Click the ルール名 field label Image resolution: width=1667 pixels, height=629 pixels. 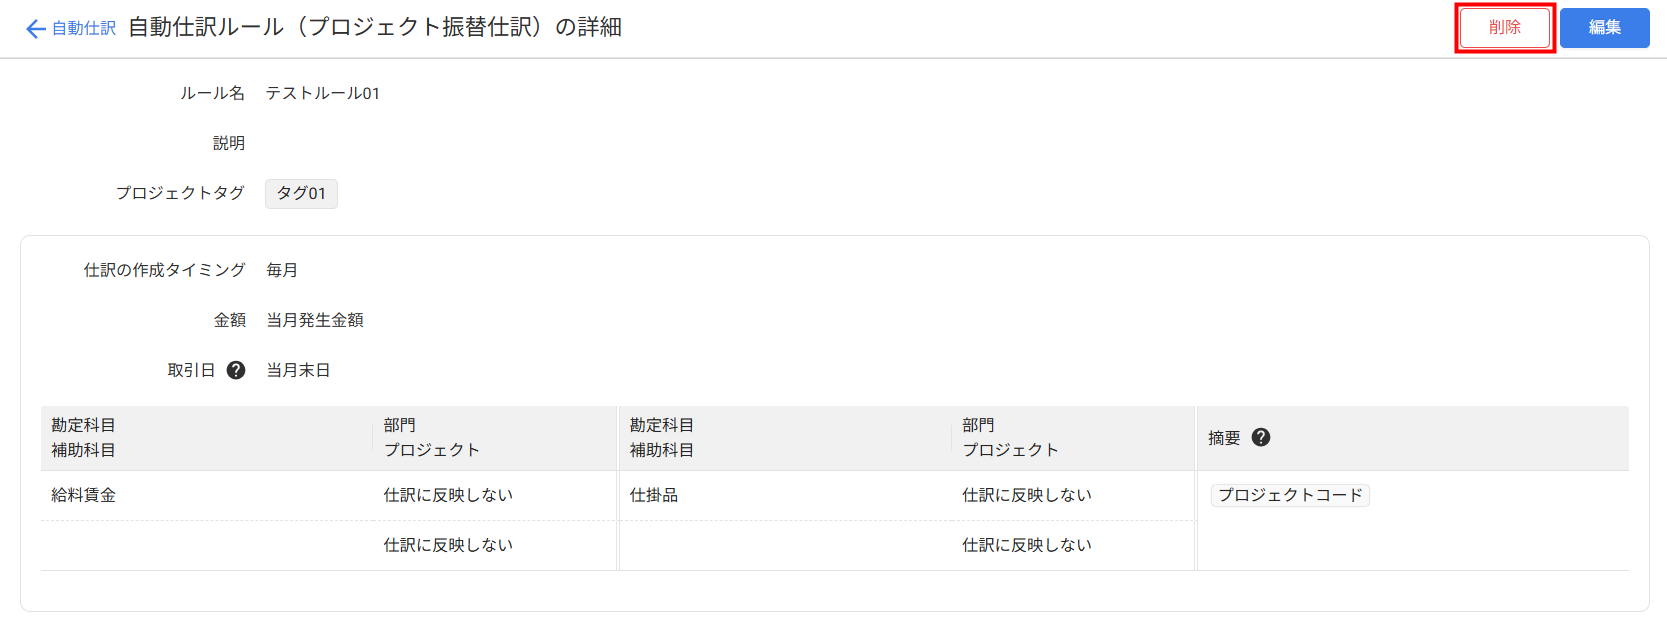(212, 93)
